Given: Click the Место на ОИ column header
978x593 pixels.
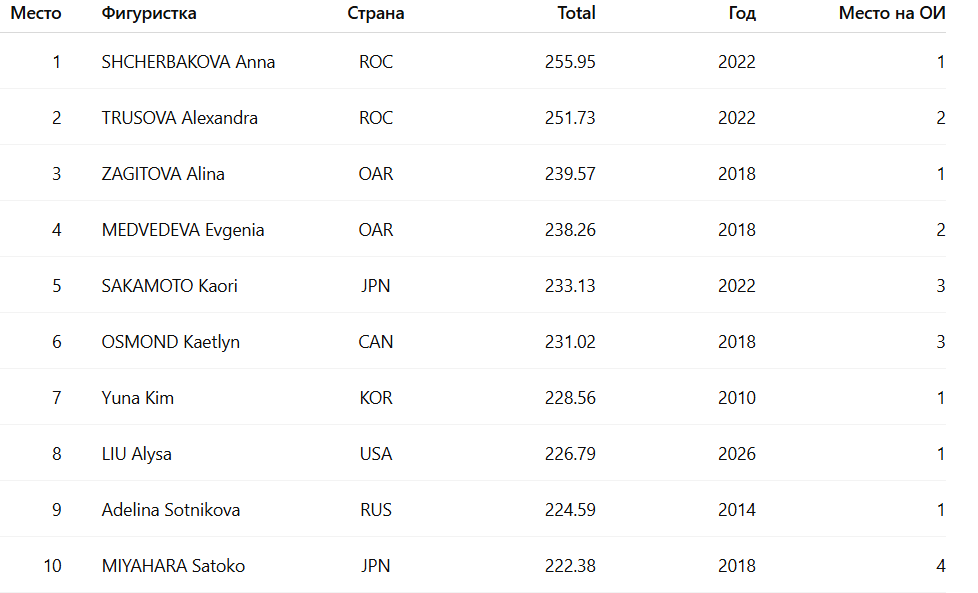Looking at the screenshot, I should [x=892, y=13].
